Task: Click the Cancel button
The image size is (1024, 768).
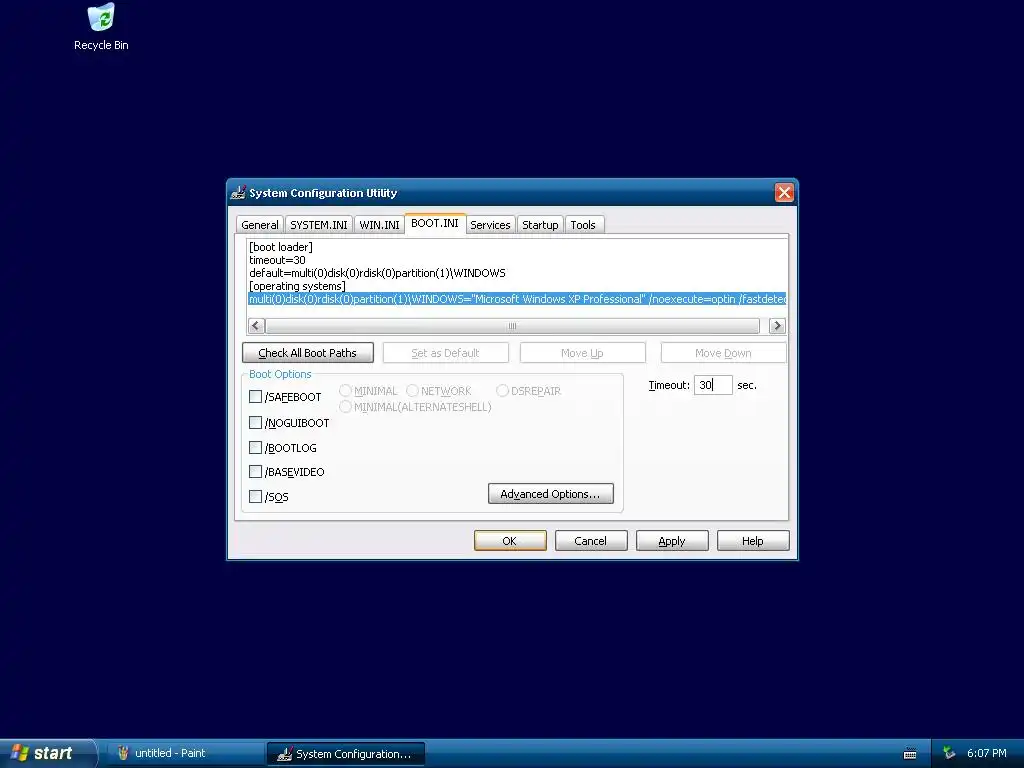Action: click(x=591, y=541)
